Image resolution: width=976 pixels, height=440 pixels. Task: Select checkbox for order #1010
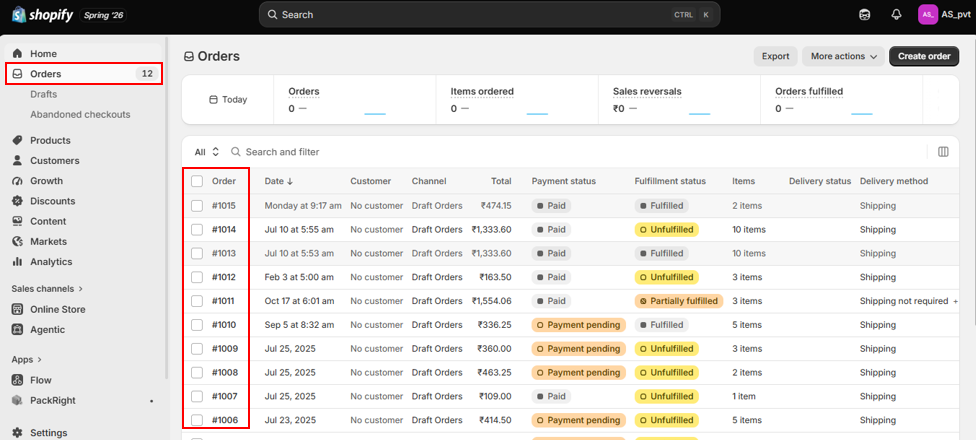(197, 325)
